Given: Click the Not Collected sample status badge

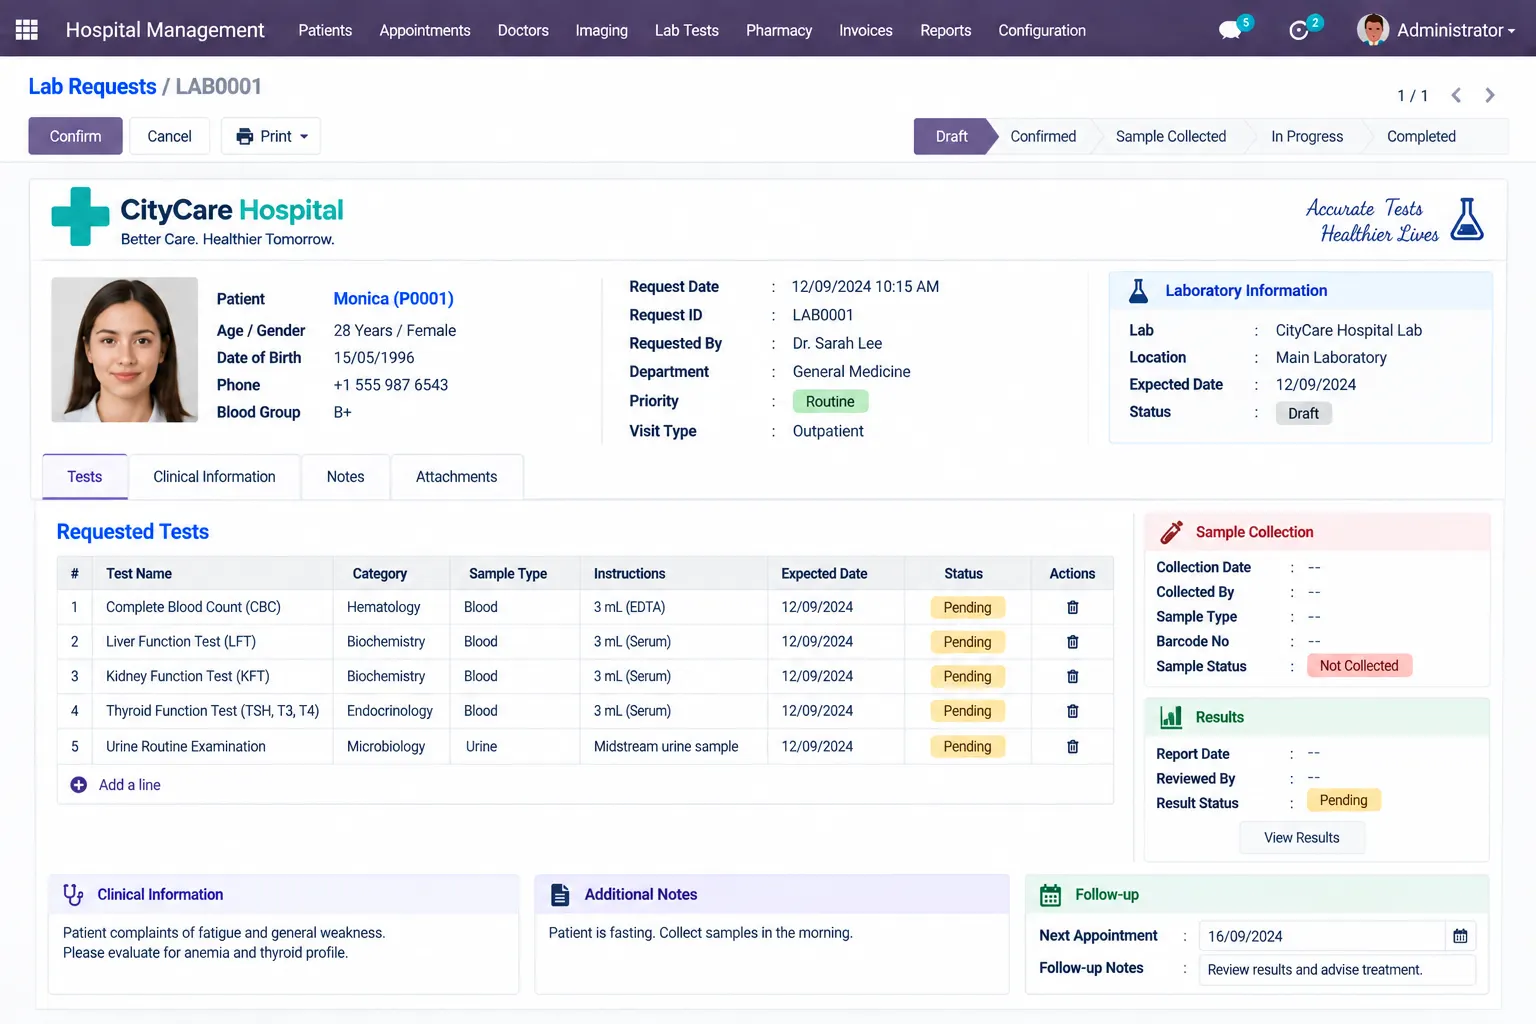Looking at the screenshot, I should pyautogui.click(x=1359, y=666).
